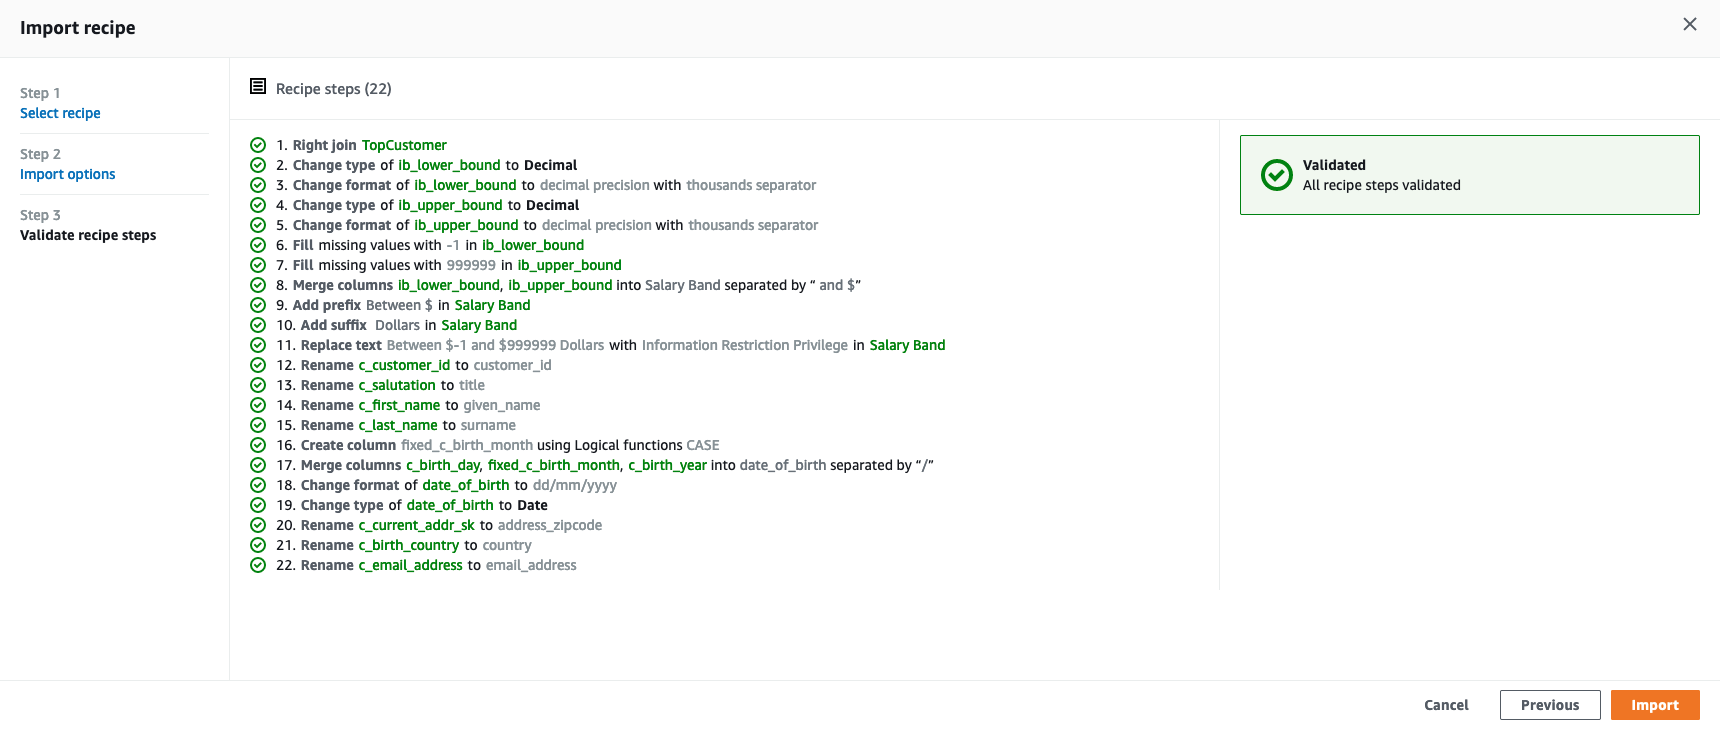This screenshot has height=730, width=1720.
Task: Click c_birth_country in step 21
Action: pos(409,545)
